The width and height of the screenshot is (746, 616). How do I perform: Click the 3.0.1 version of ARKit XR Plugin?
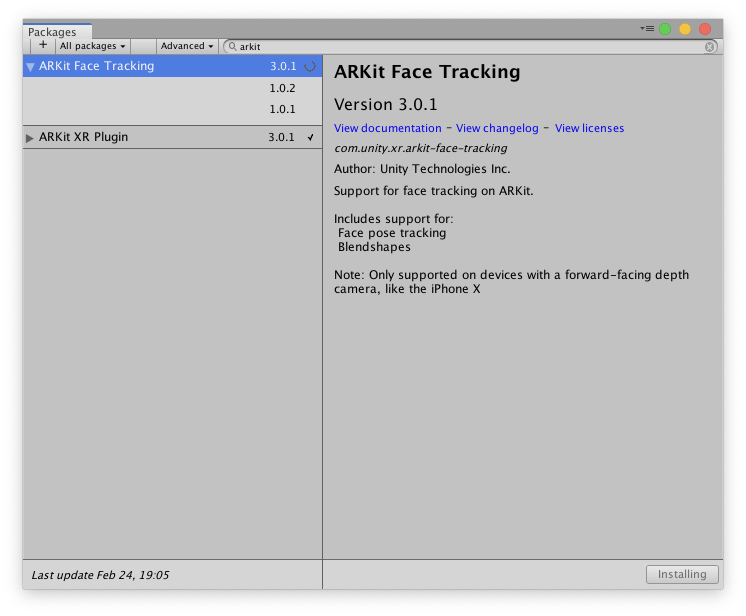(281, 137)
